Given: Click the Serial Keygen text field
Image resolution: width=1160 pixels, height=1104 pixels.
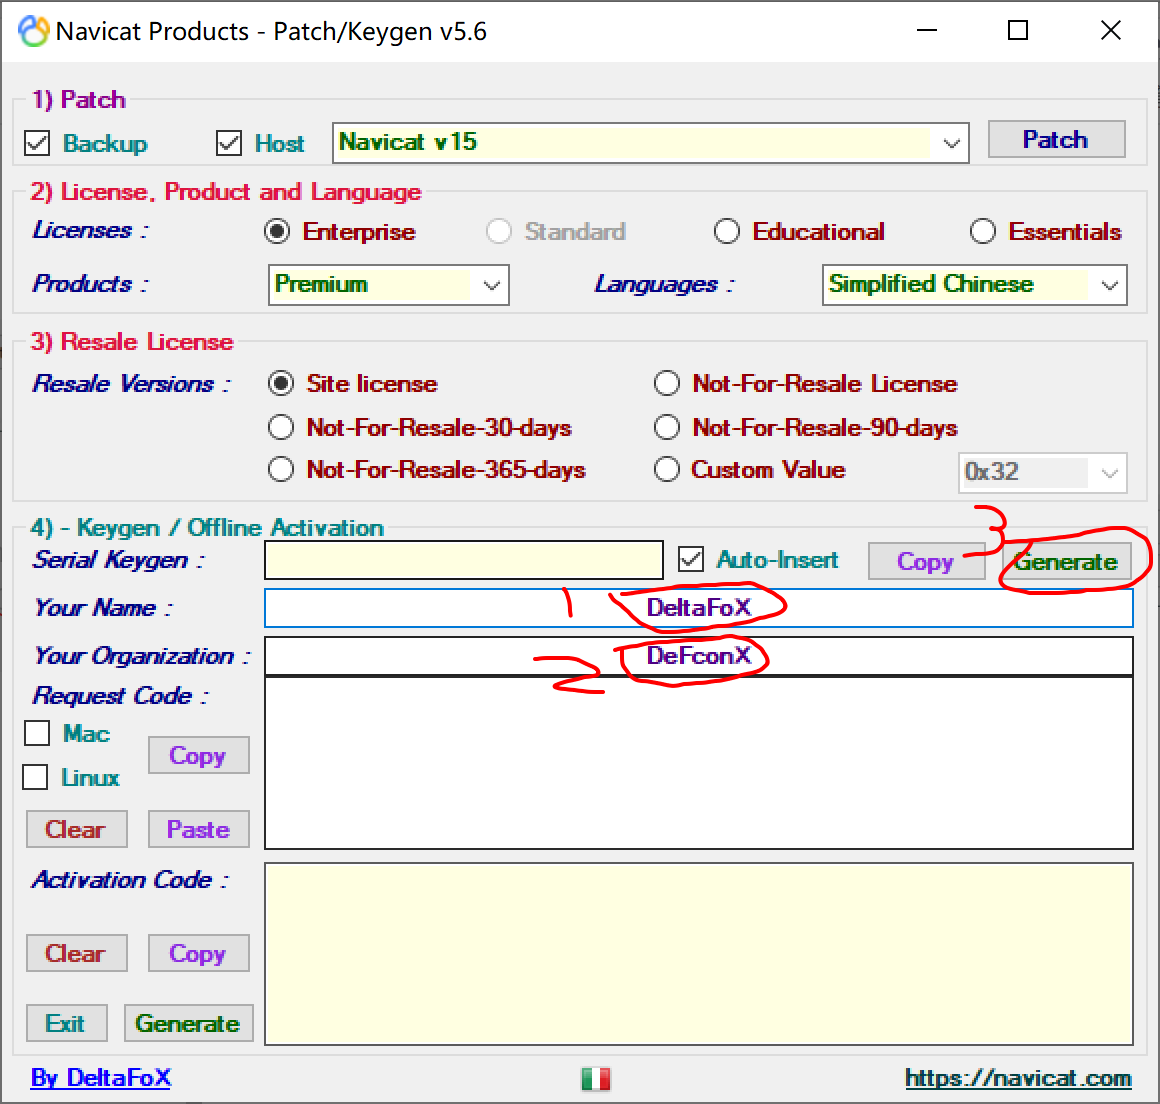Looking at the screenshot, I should (464, 560).
